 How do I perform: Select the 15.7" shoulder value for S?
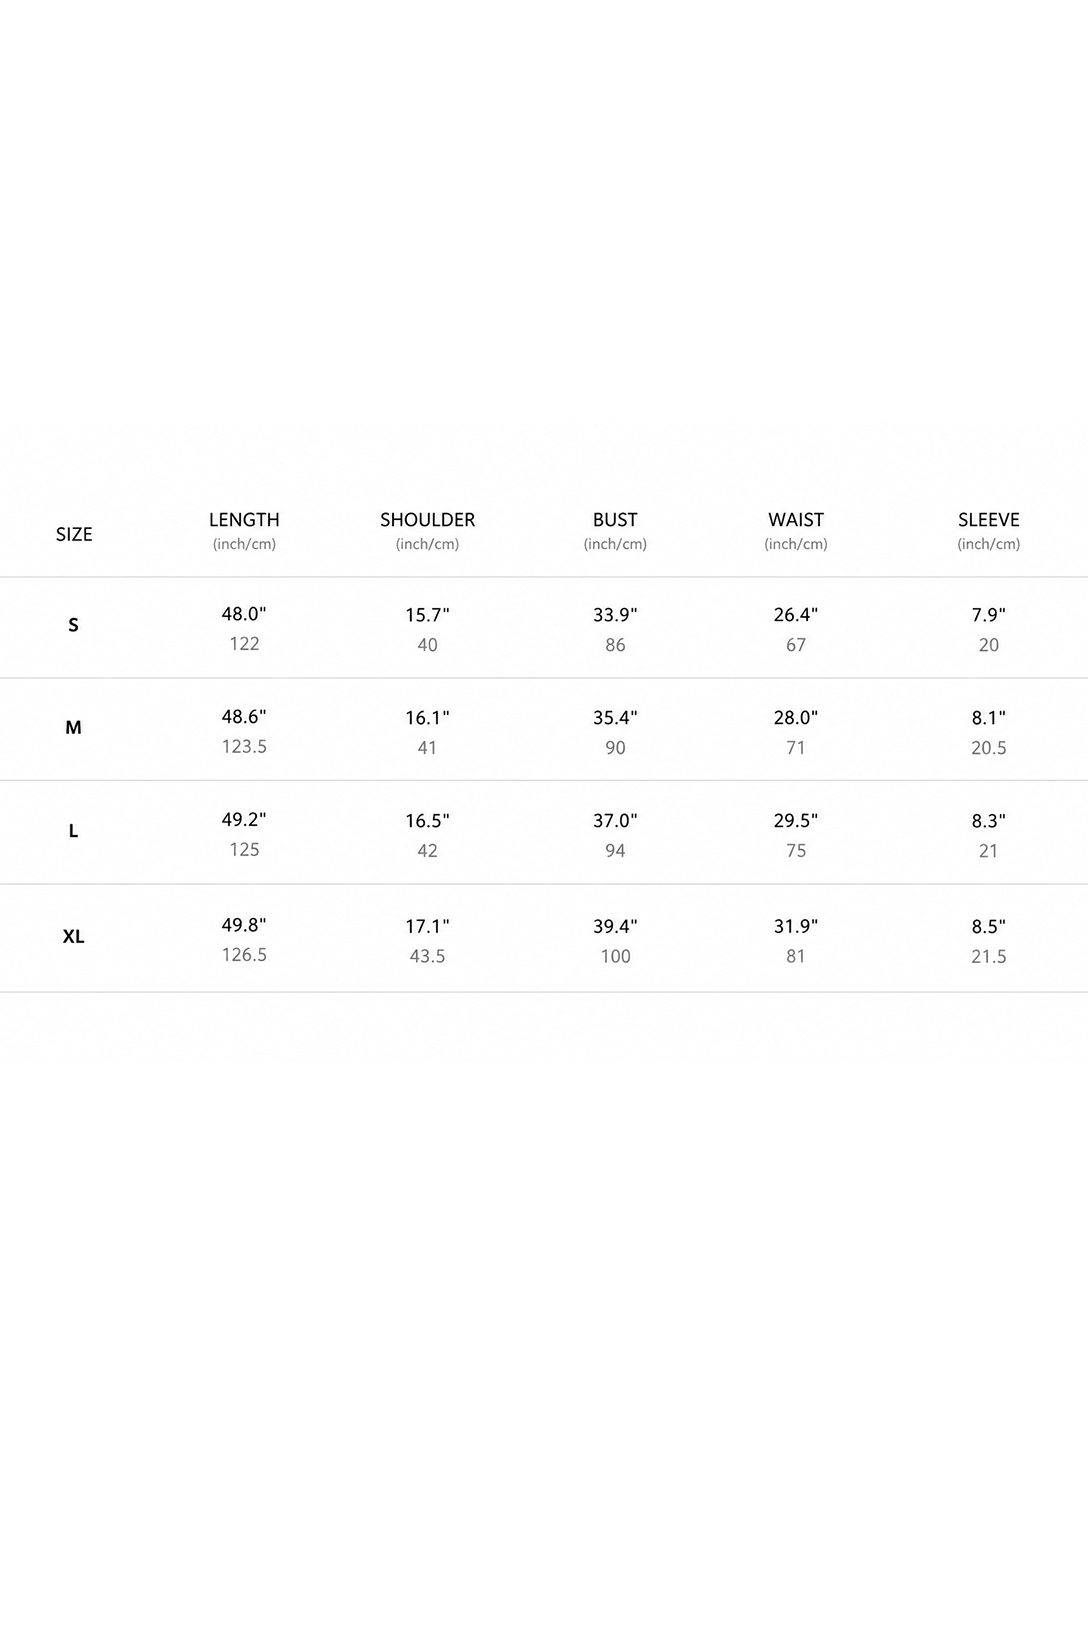click(x=427, y=615)
